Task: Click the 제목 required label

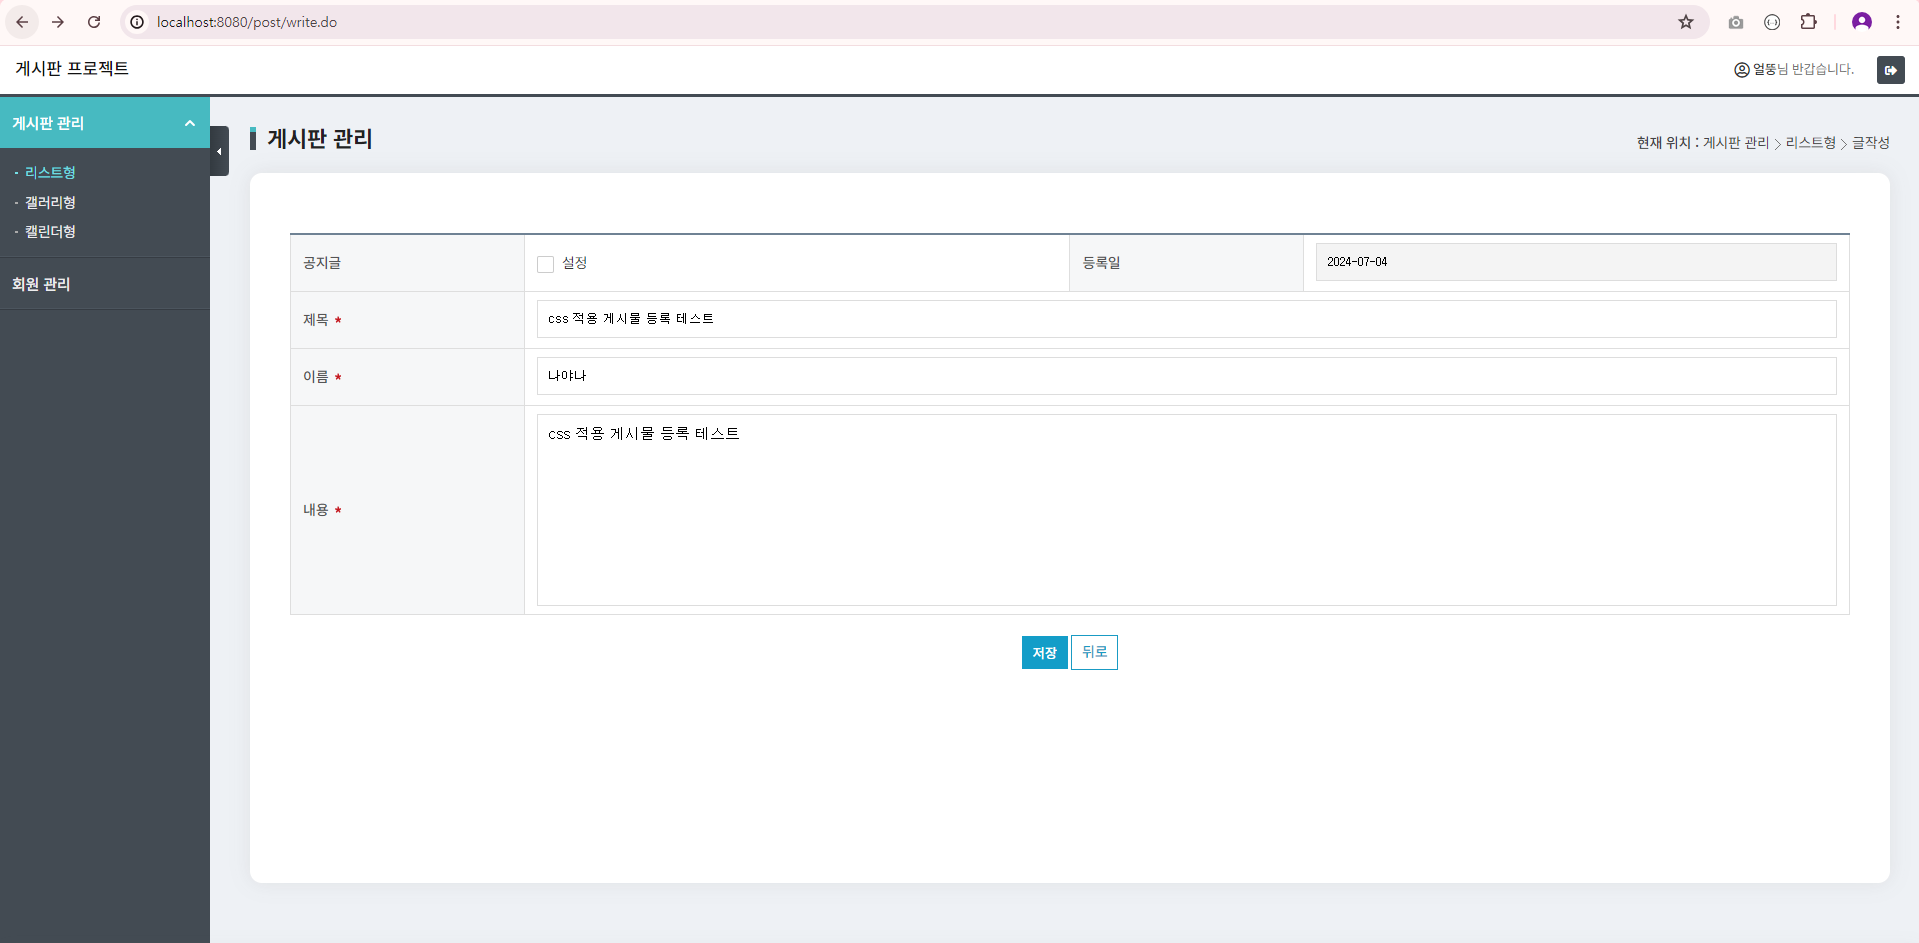Action: point(322,320)
